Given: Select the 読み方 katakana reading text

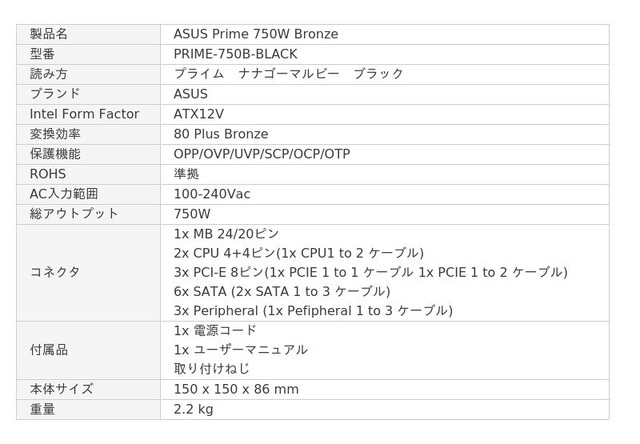Looking at the screenshot, I should tap(289, 74).
